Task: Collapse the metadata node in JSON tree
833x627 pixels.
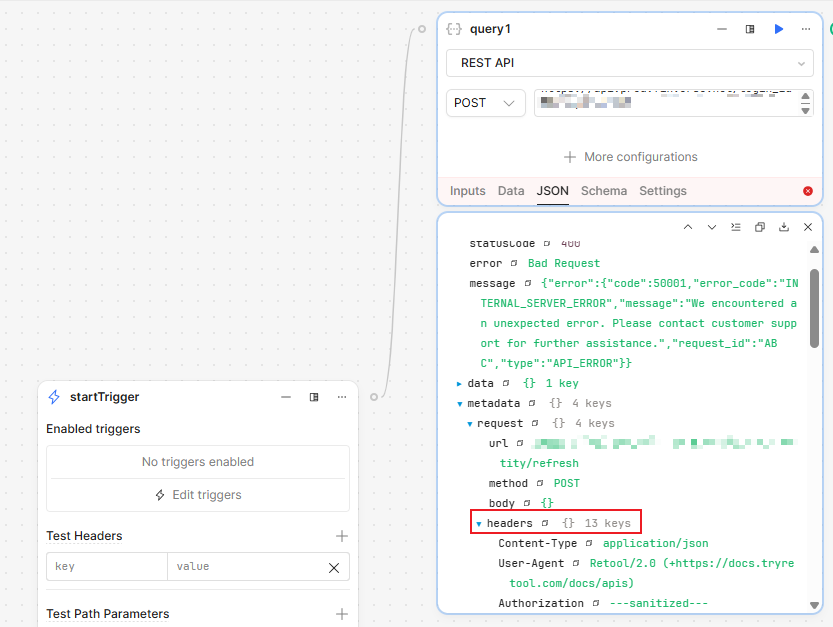Action: pyautogui.click(x=459, y=403)
